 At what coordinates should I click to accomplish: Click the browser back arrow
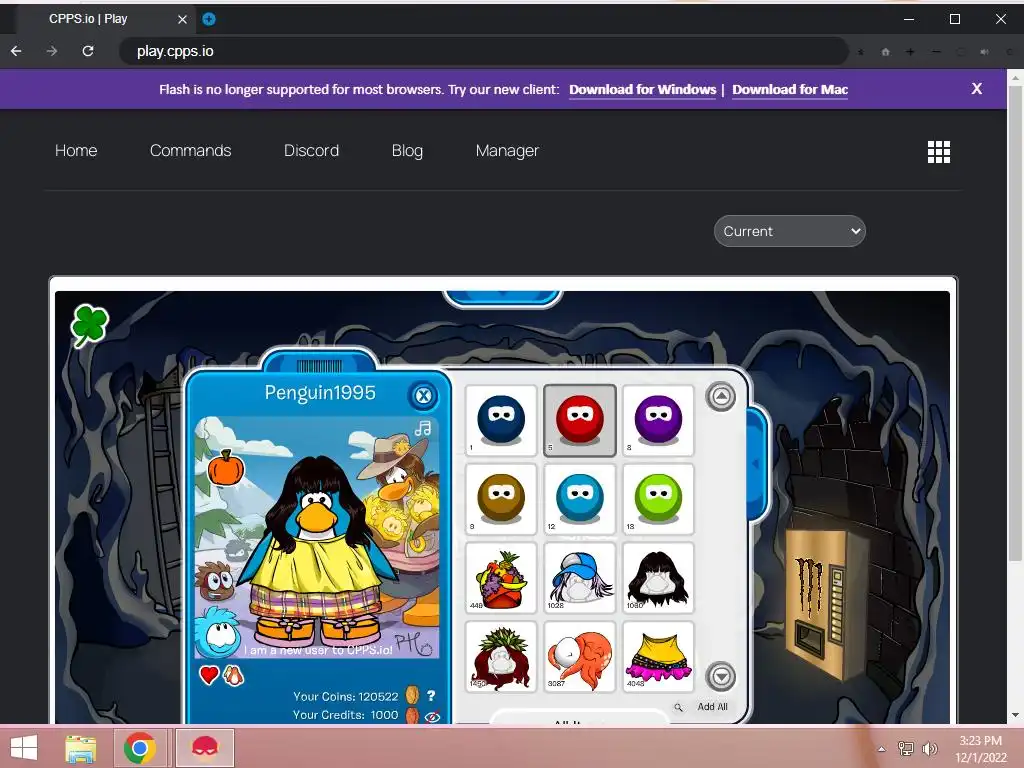click(x=16, y=51)
